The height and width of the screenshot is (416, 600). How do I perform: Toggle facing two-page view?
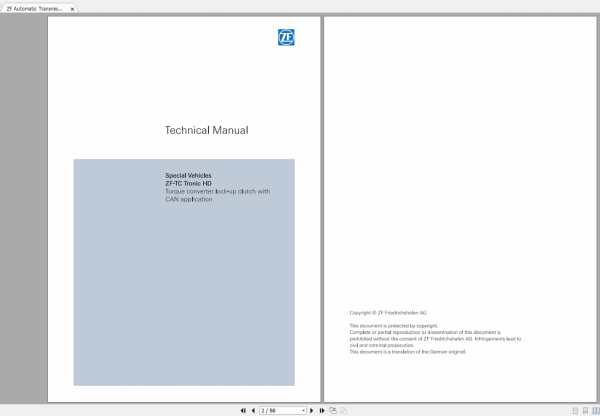pos(595,411)
